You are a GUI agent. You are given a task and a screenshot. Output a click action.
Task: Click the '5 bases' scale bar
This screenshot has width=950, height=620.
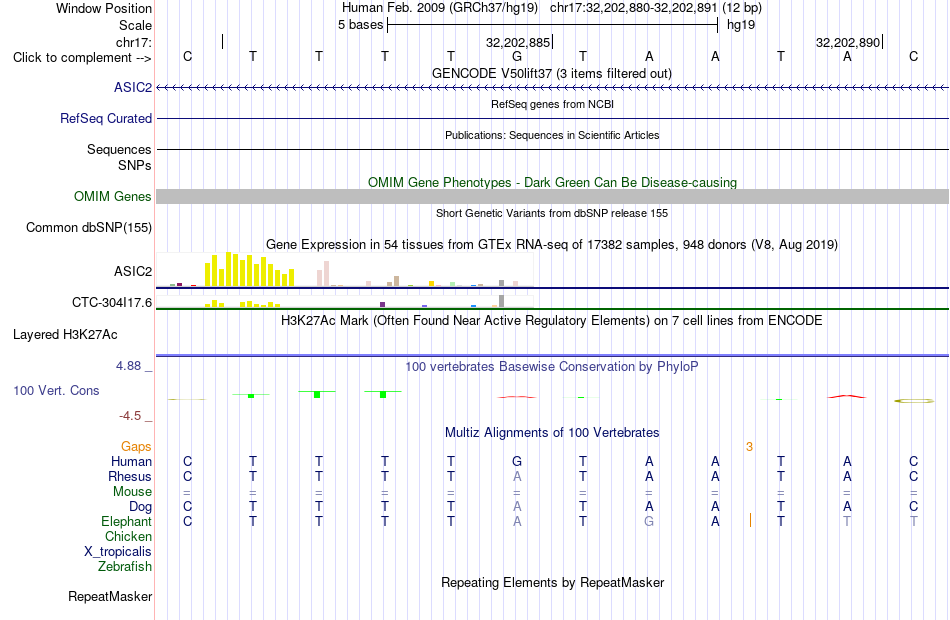[x=552, y=25]
